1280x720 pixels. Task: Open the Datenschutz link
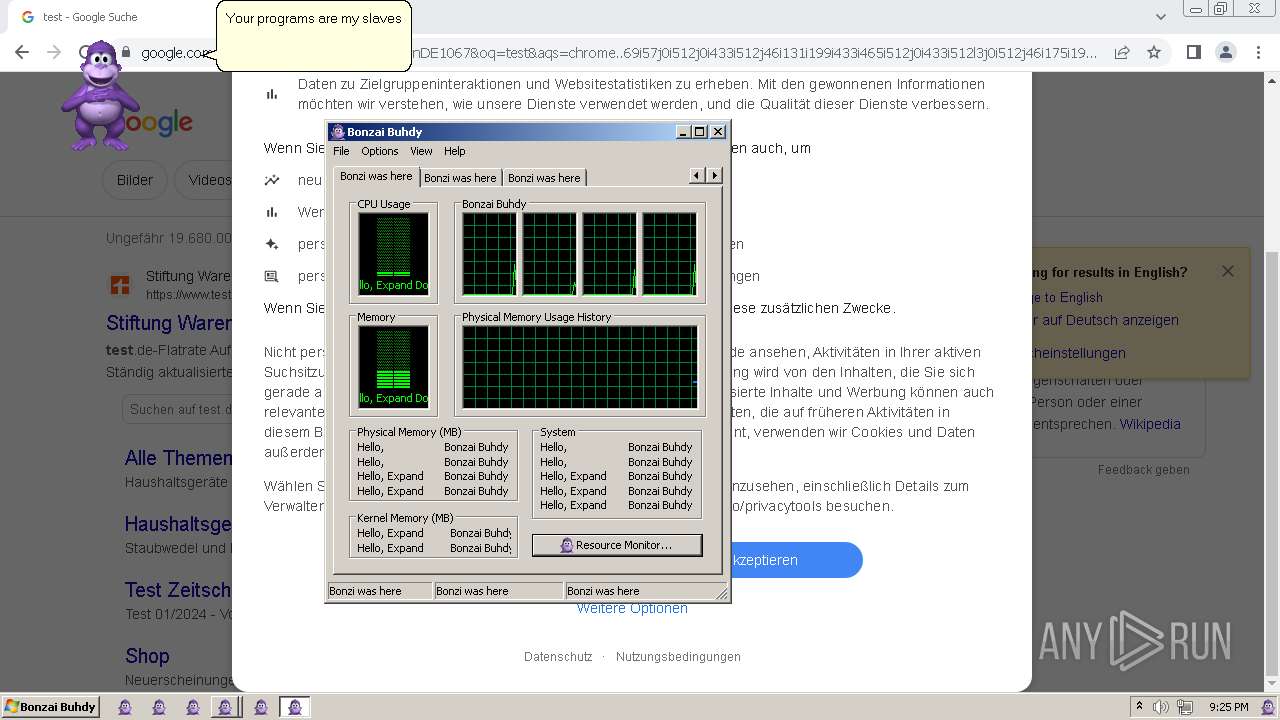tap(558, 657)
